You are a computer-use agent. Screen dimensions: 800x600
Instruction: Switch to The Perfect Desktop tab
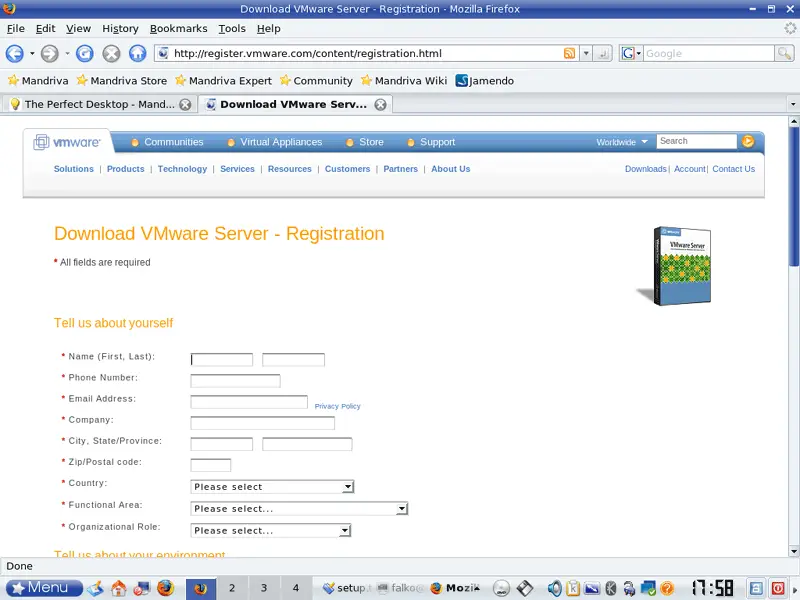point(99,105)
